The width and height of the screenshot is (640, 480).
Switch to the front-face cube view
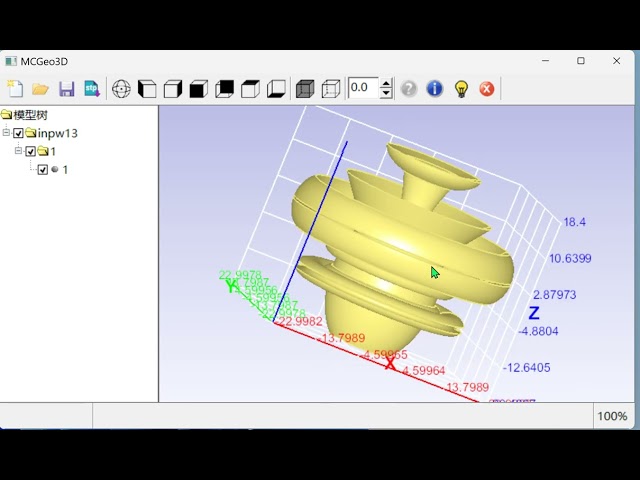tap(199, 89)
